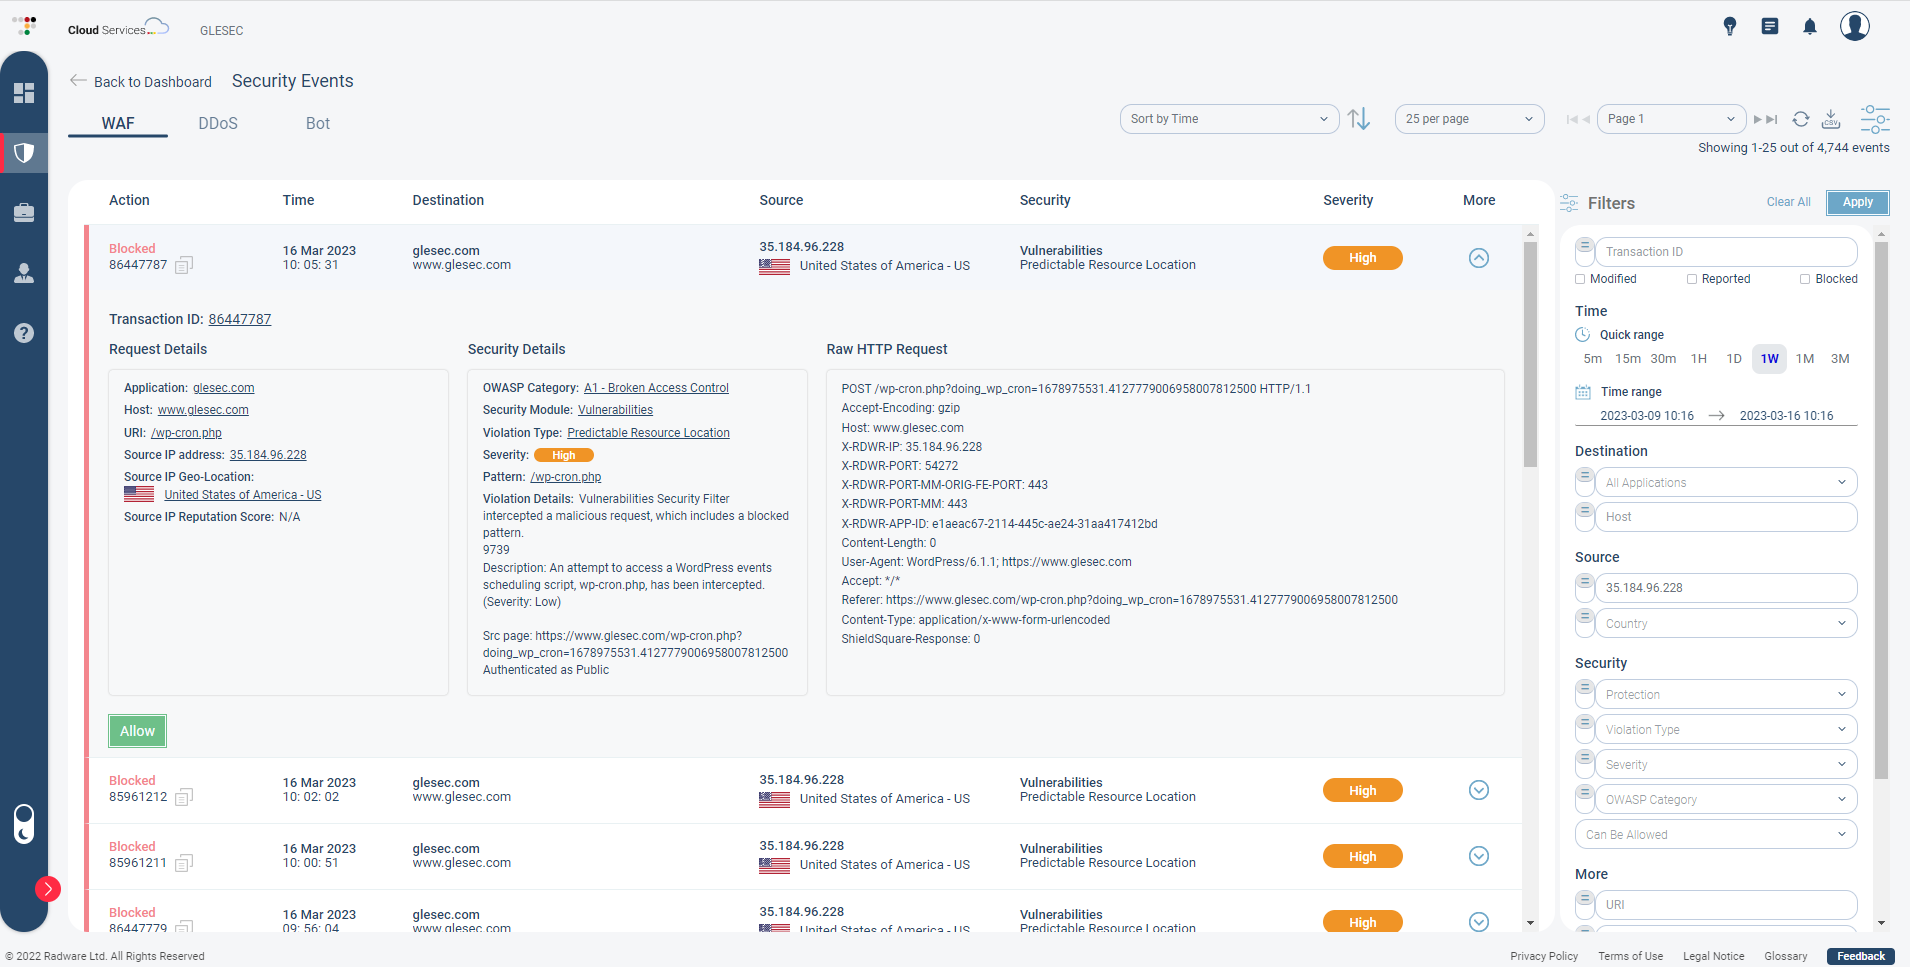Refresh the events list
1910x967 pixels.
pos(1801,119)
